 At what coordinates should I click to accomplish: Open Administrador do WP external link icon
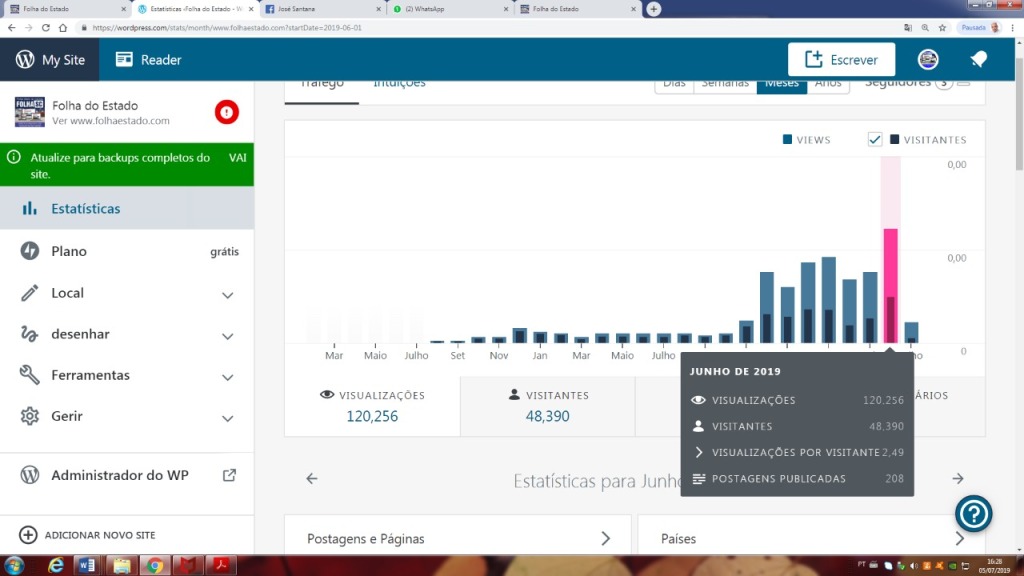[229, 475]
